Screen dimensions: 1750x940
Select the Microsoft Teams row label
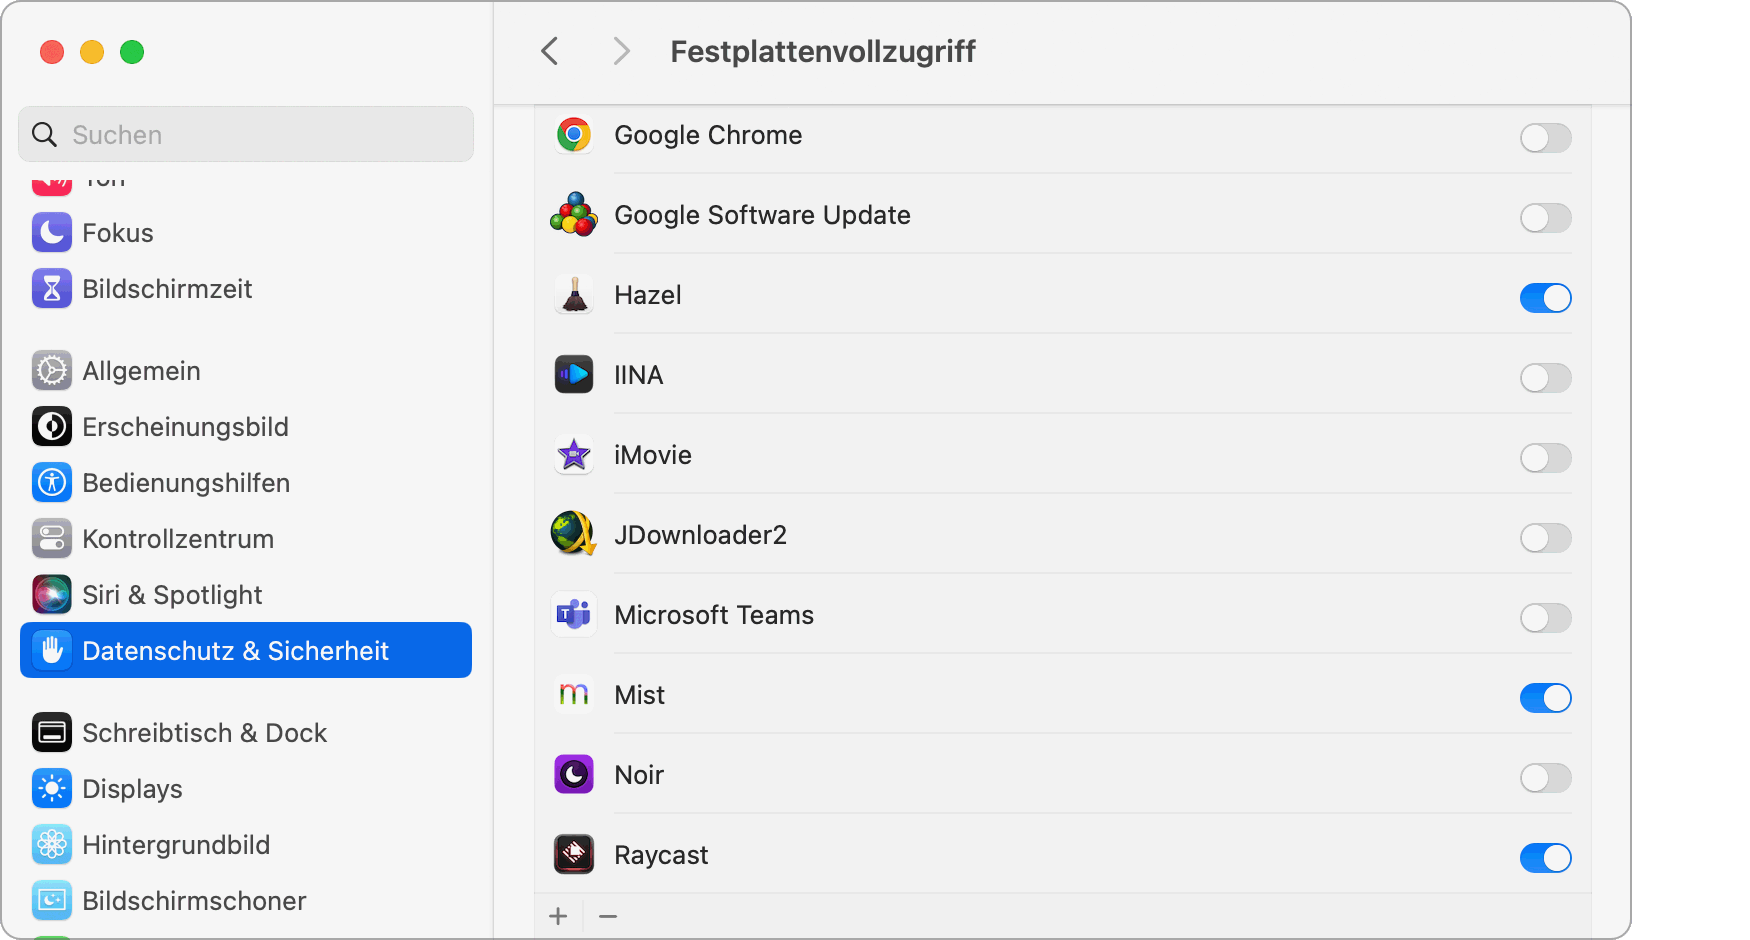click(714, 615)
